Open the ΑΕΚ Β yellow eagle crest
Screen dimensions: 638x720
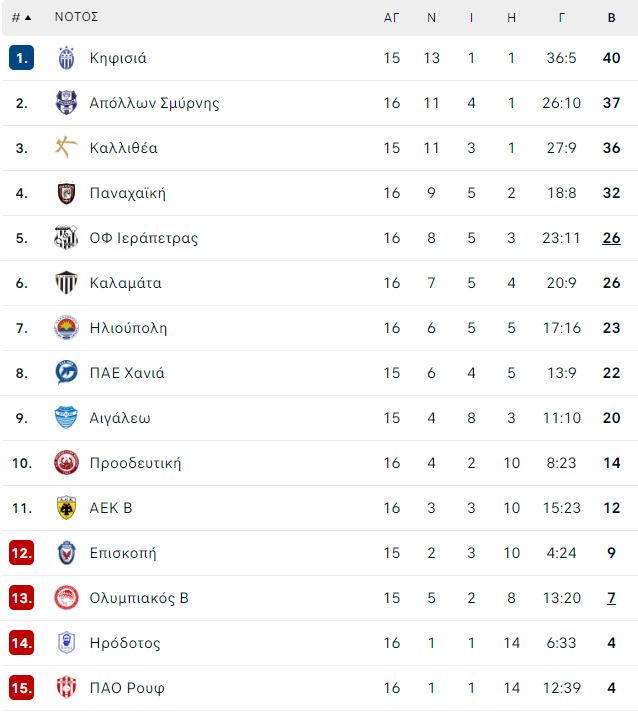click(66, 507)
